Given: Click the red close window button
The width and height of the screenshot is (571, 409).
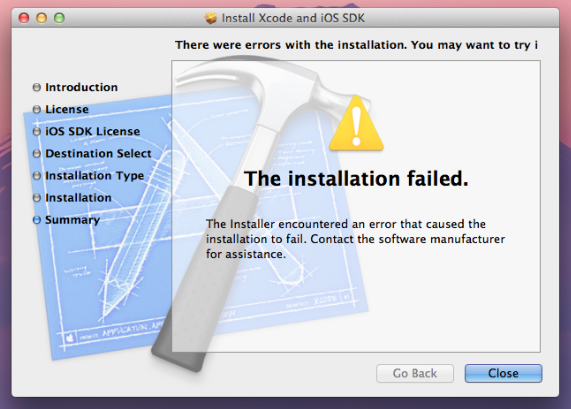Looking at the screenshot, I should [x=24, y=18].
